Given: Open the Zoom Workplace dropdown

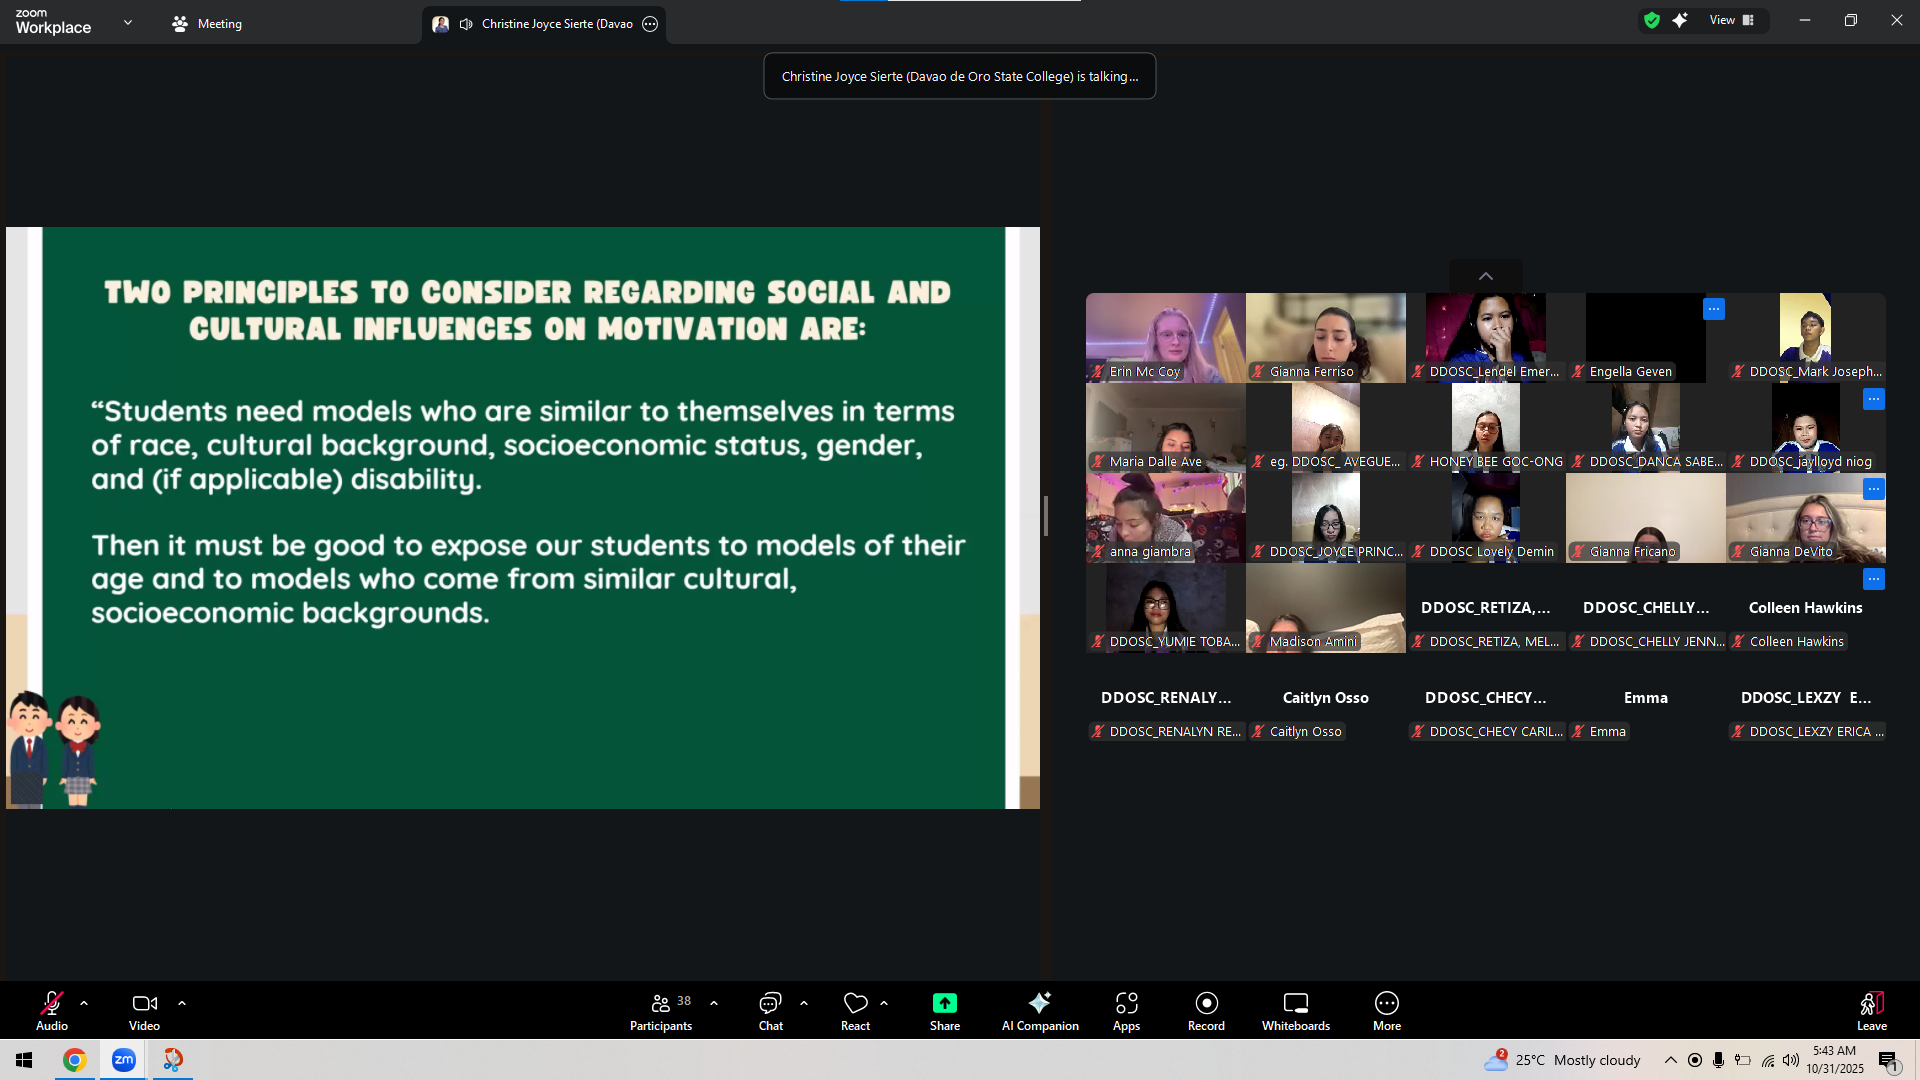Looking at the screenshot, I should pyautogui.click(x=127, y=22).
